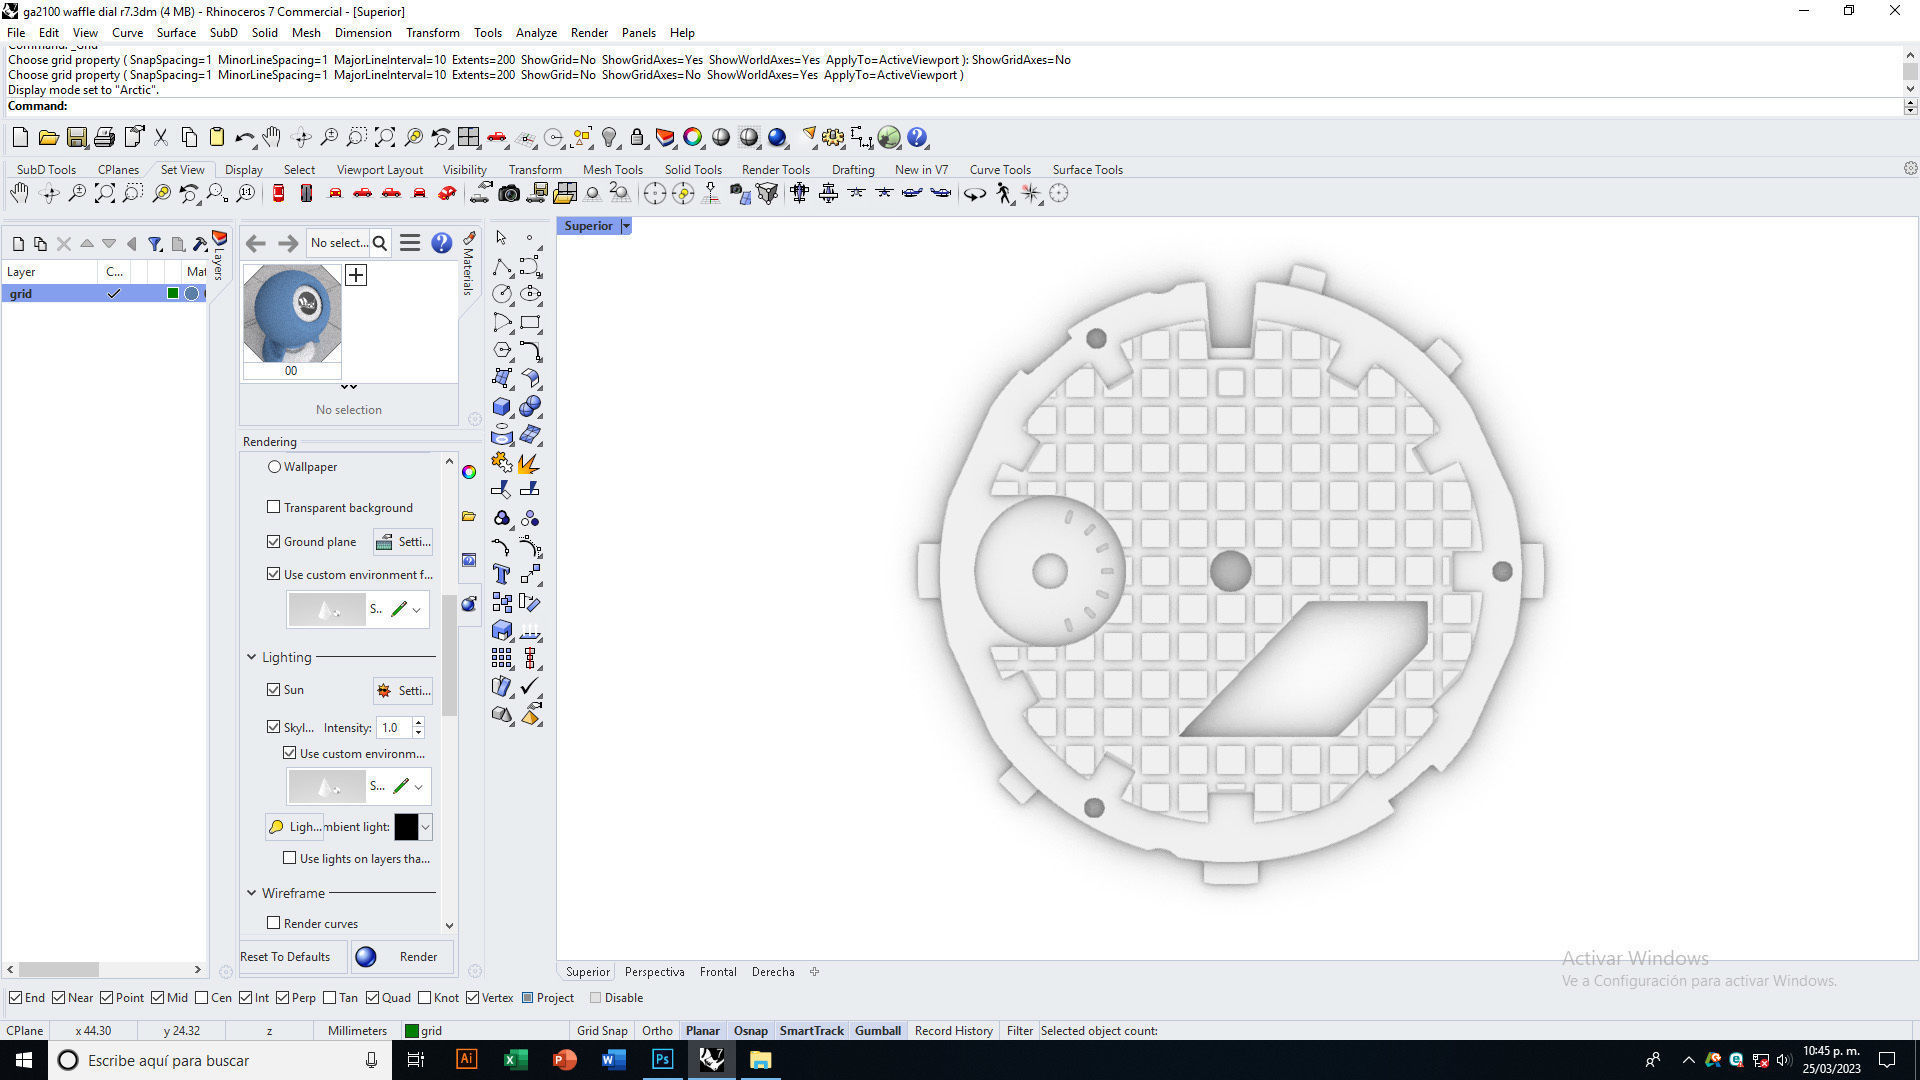This screenshot has width=1920, height=1080.
Task: Enable the Render curves checkbox
Action: [273, 923]
